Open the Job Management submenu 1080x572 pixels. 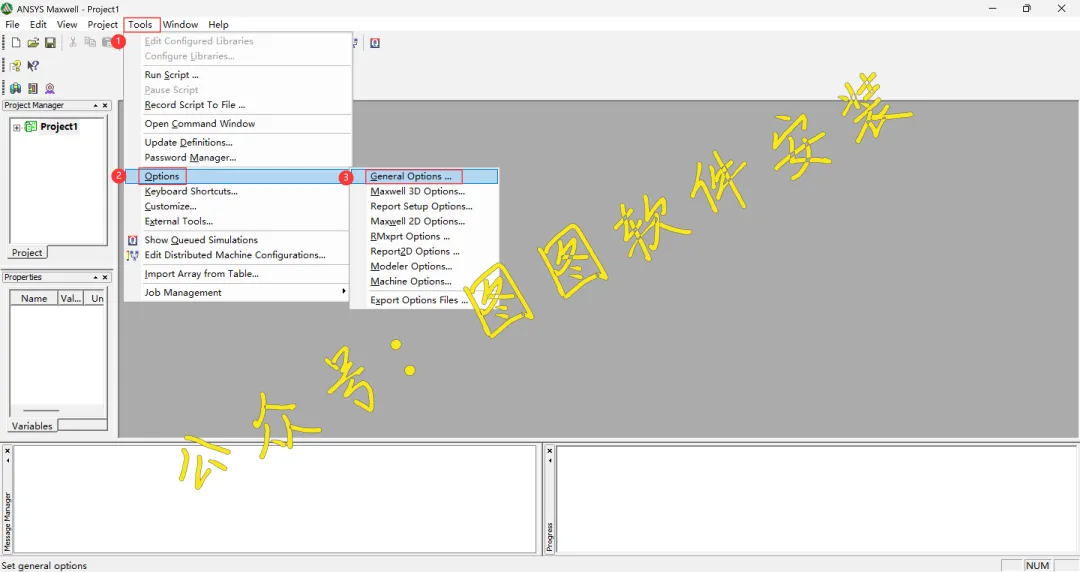(238, 292)
